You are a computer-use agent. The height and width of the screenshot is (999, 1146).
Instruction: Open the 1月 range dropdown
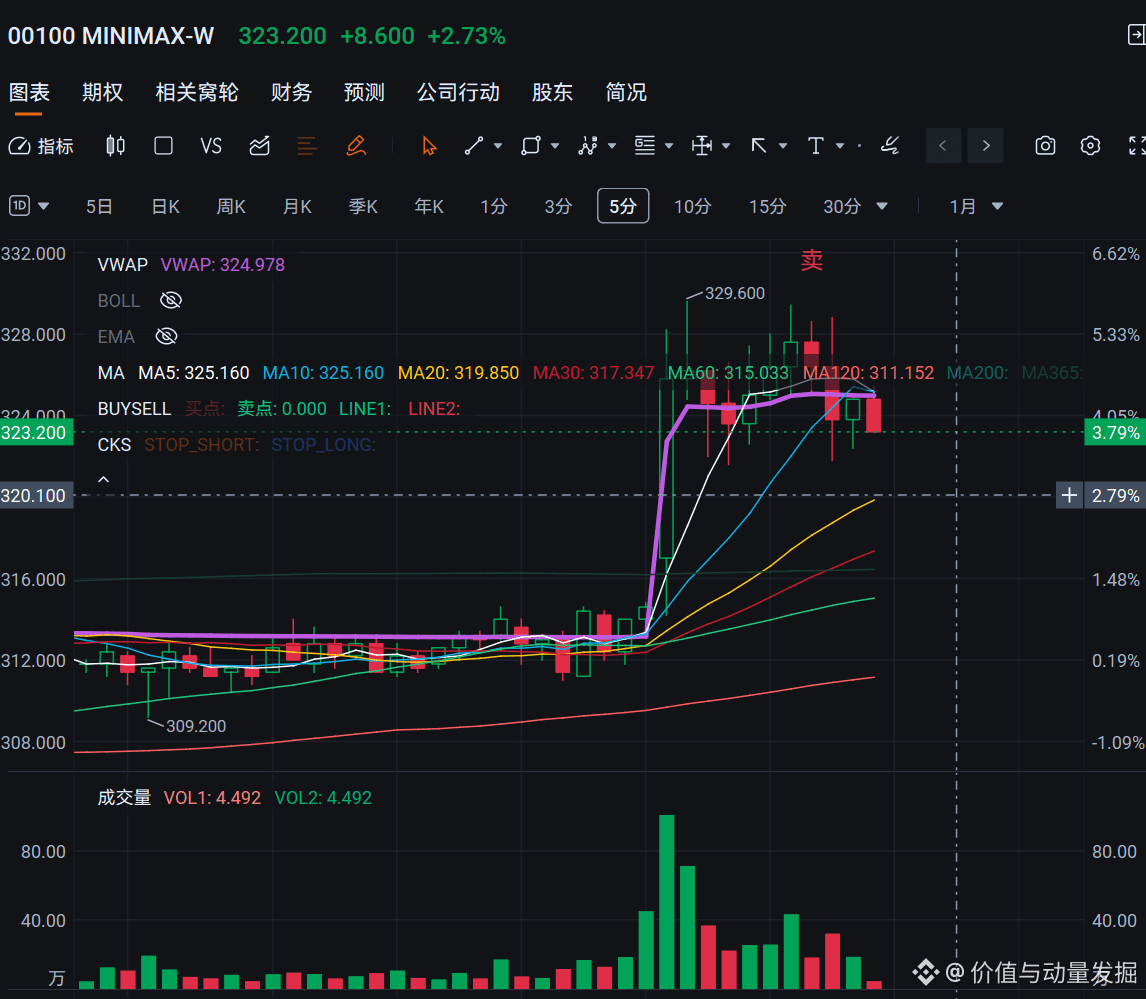tap(976, 207)
